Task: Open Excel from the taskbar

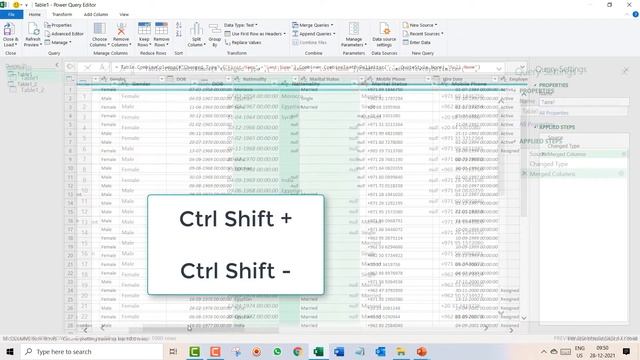Action: [318, 351]
